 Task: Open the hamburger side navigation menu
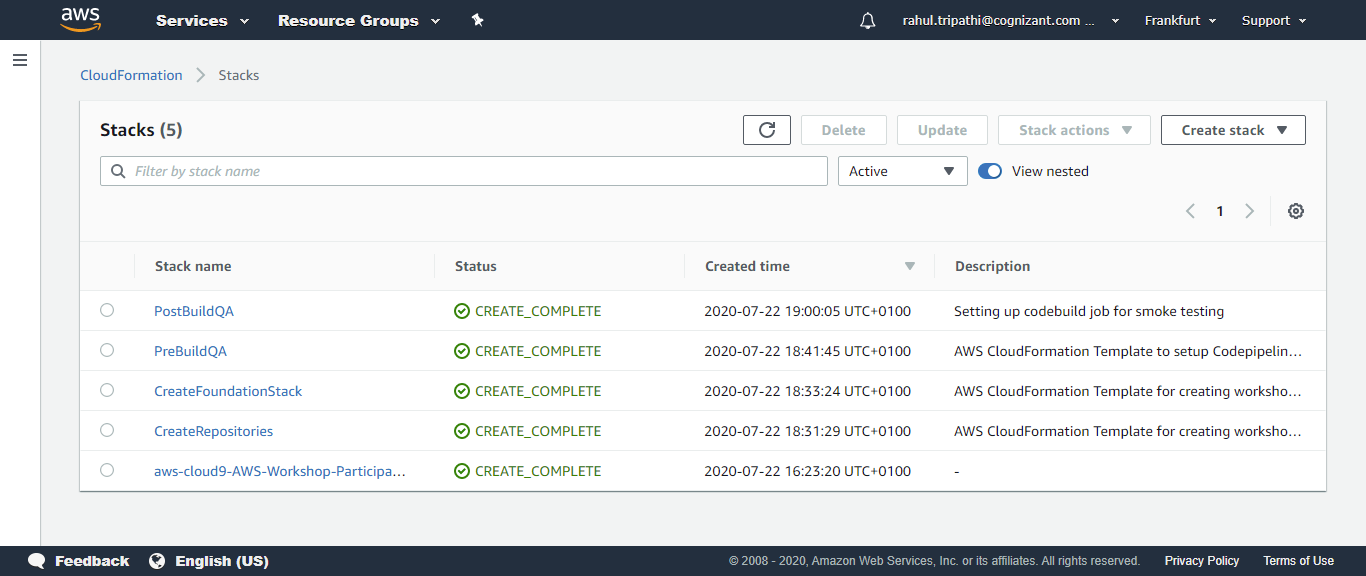20,60
